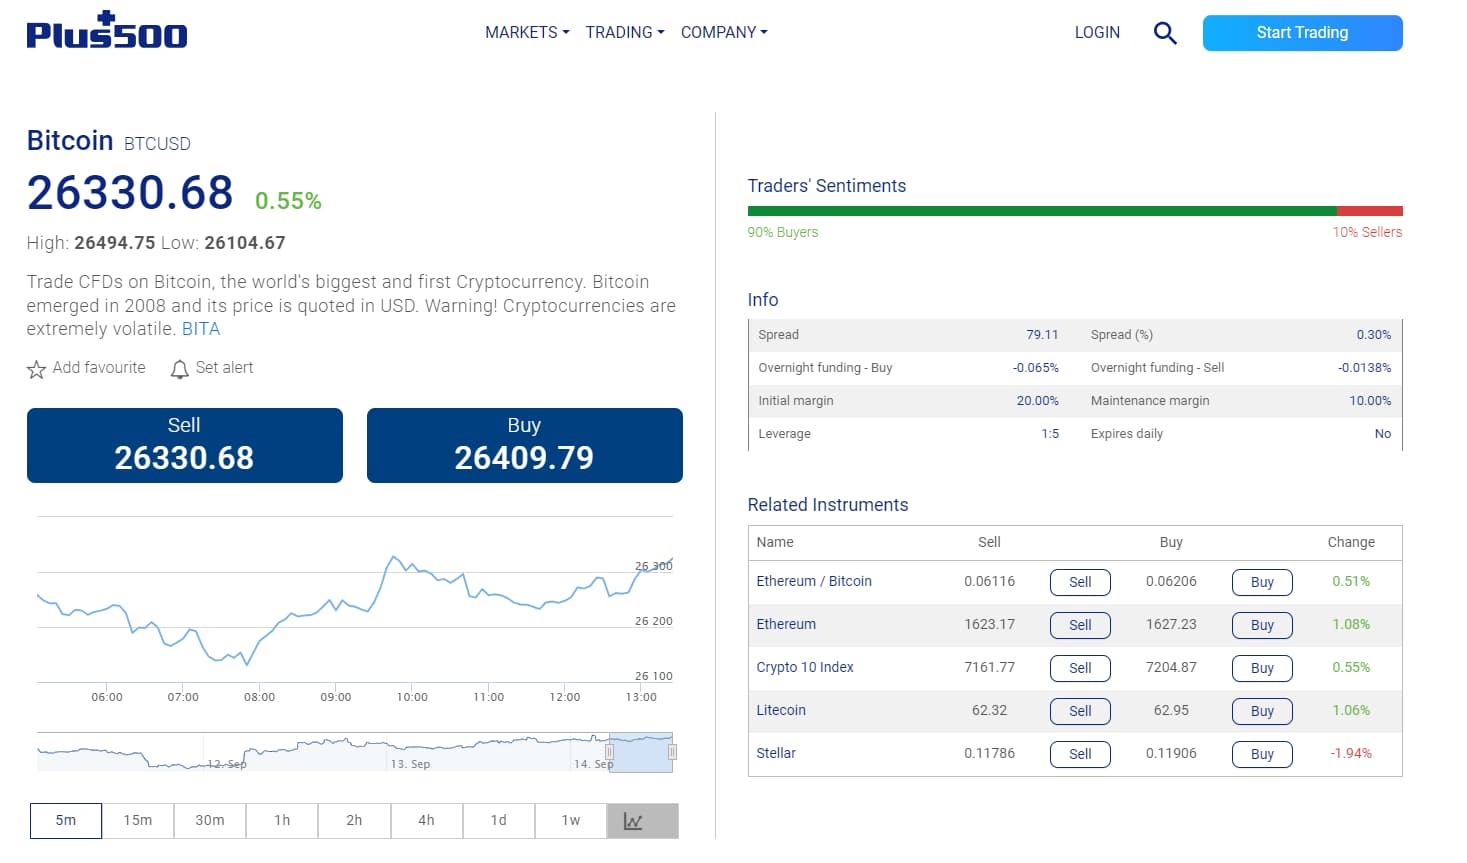Click Buy in the Ethereum / Bitcoin row
The image size is (1467, 863).
(x=1262, y=582)
